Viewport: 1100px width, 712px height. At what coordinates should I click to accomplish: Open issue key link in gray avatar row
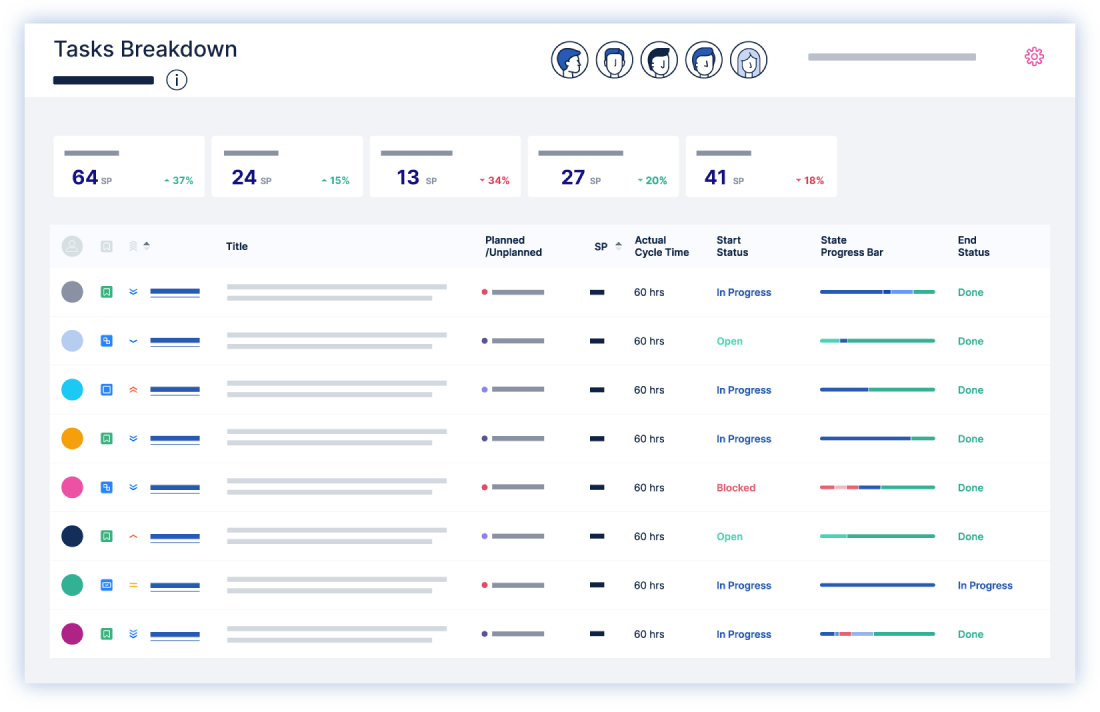(175, 293)
